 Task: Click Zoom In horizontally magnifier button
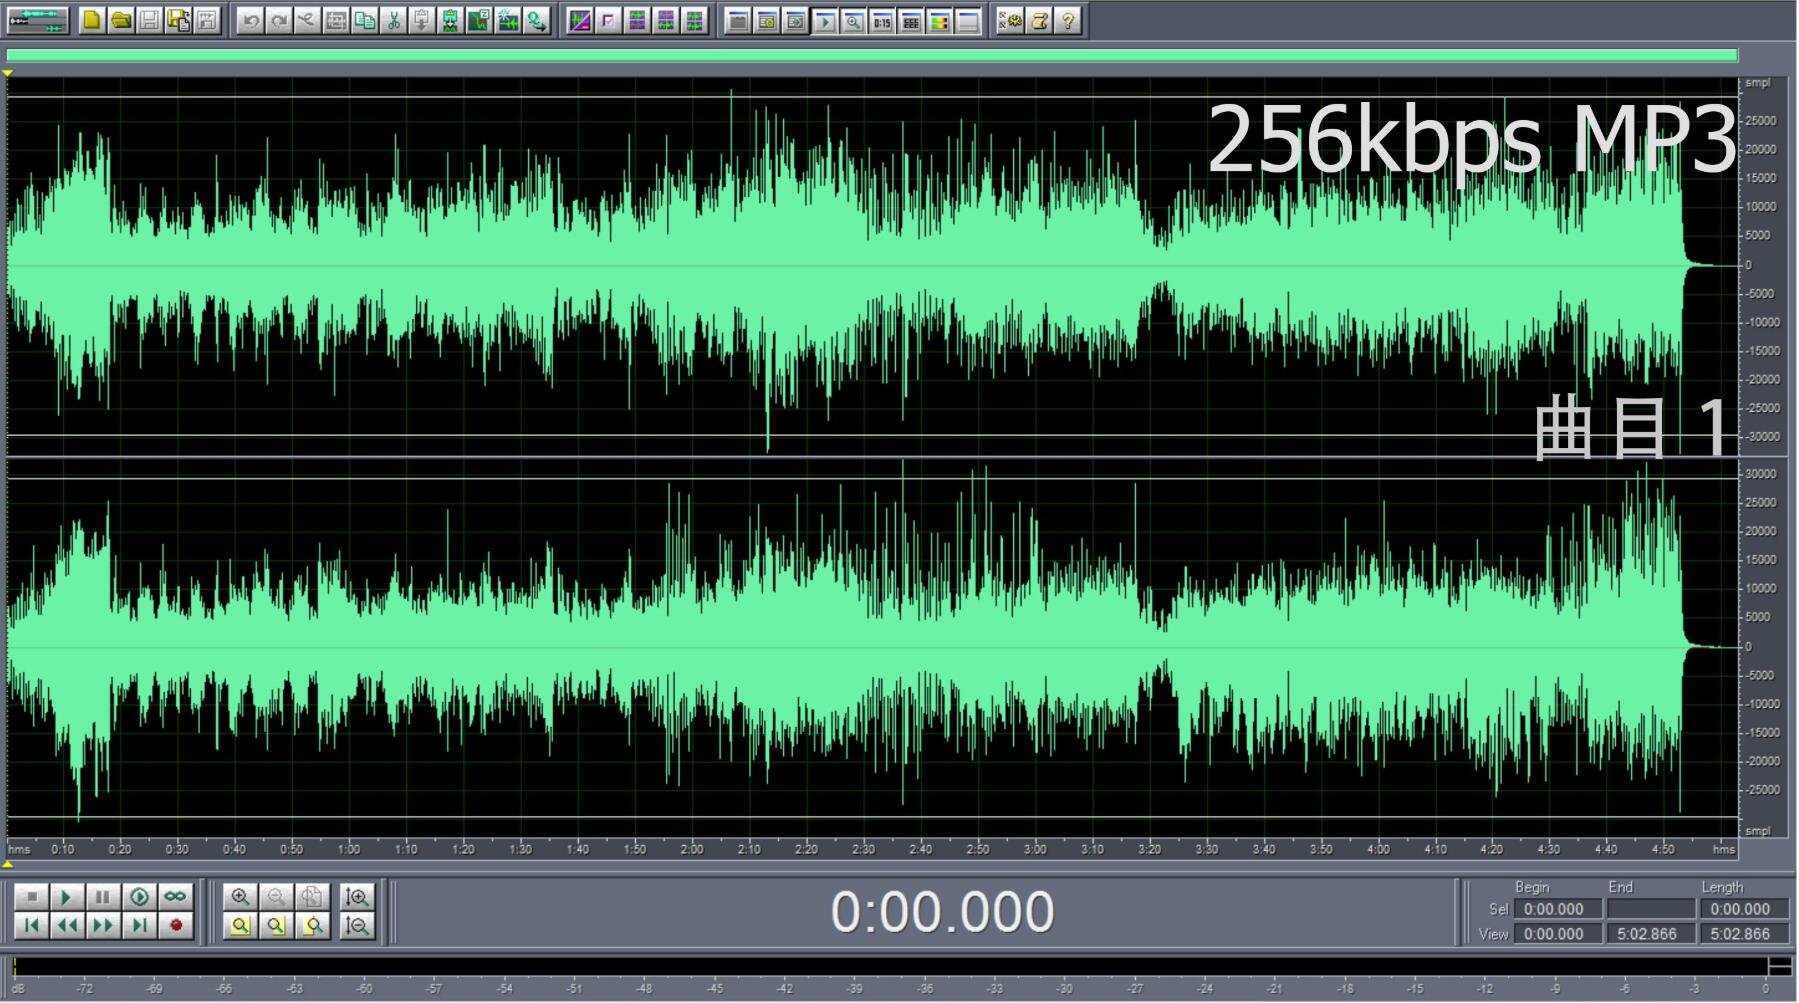tap(240, 897)
